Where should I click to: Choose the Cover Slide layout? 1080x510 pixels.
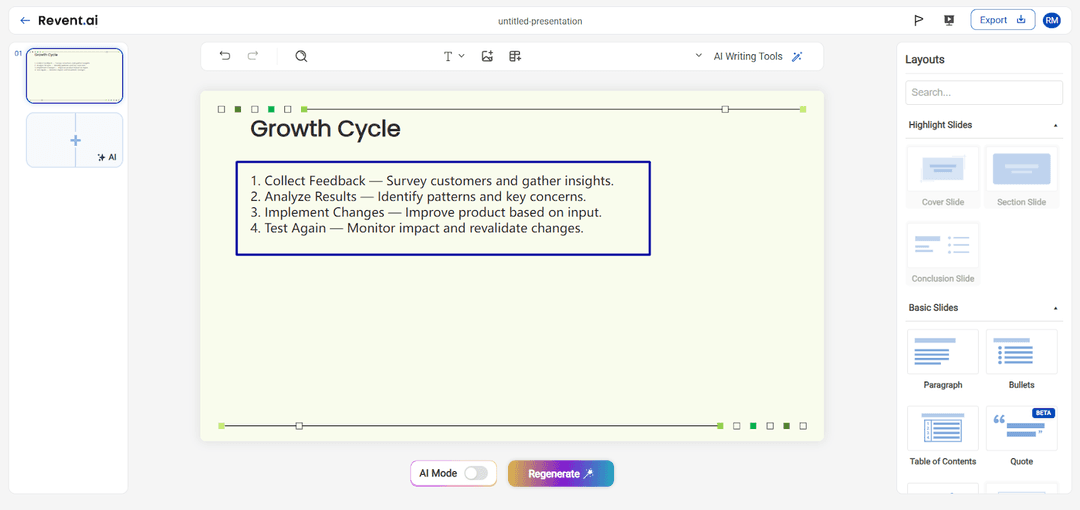943,176
